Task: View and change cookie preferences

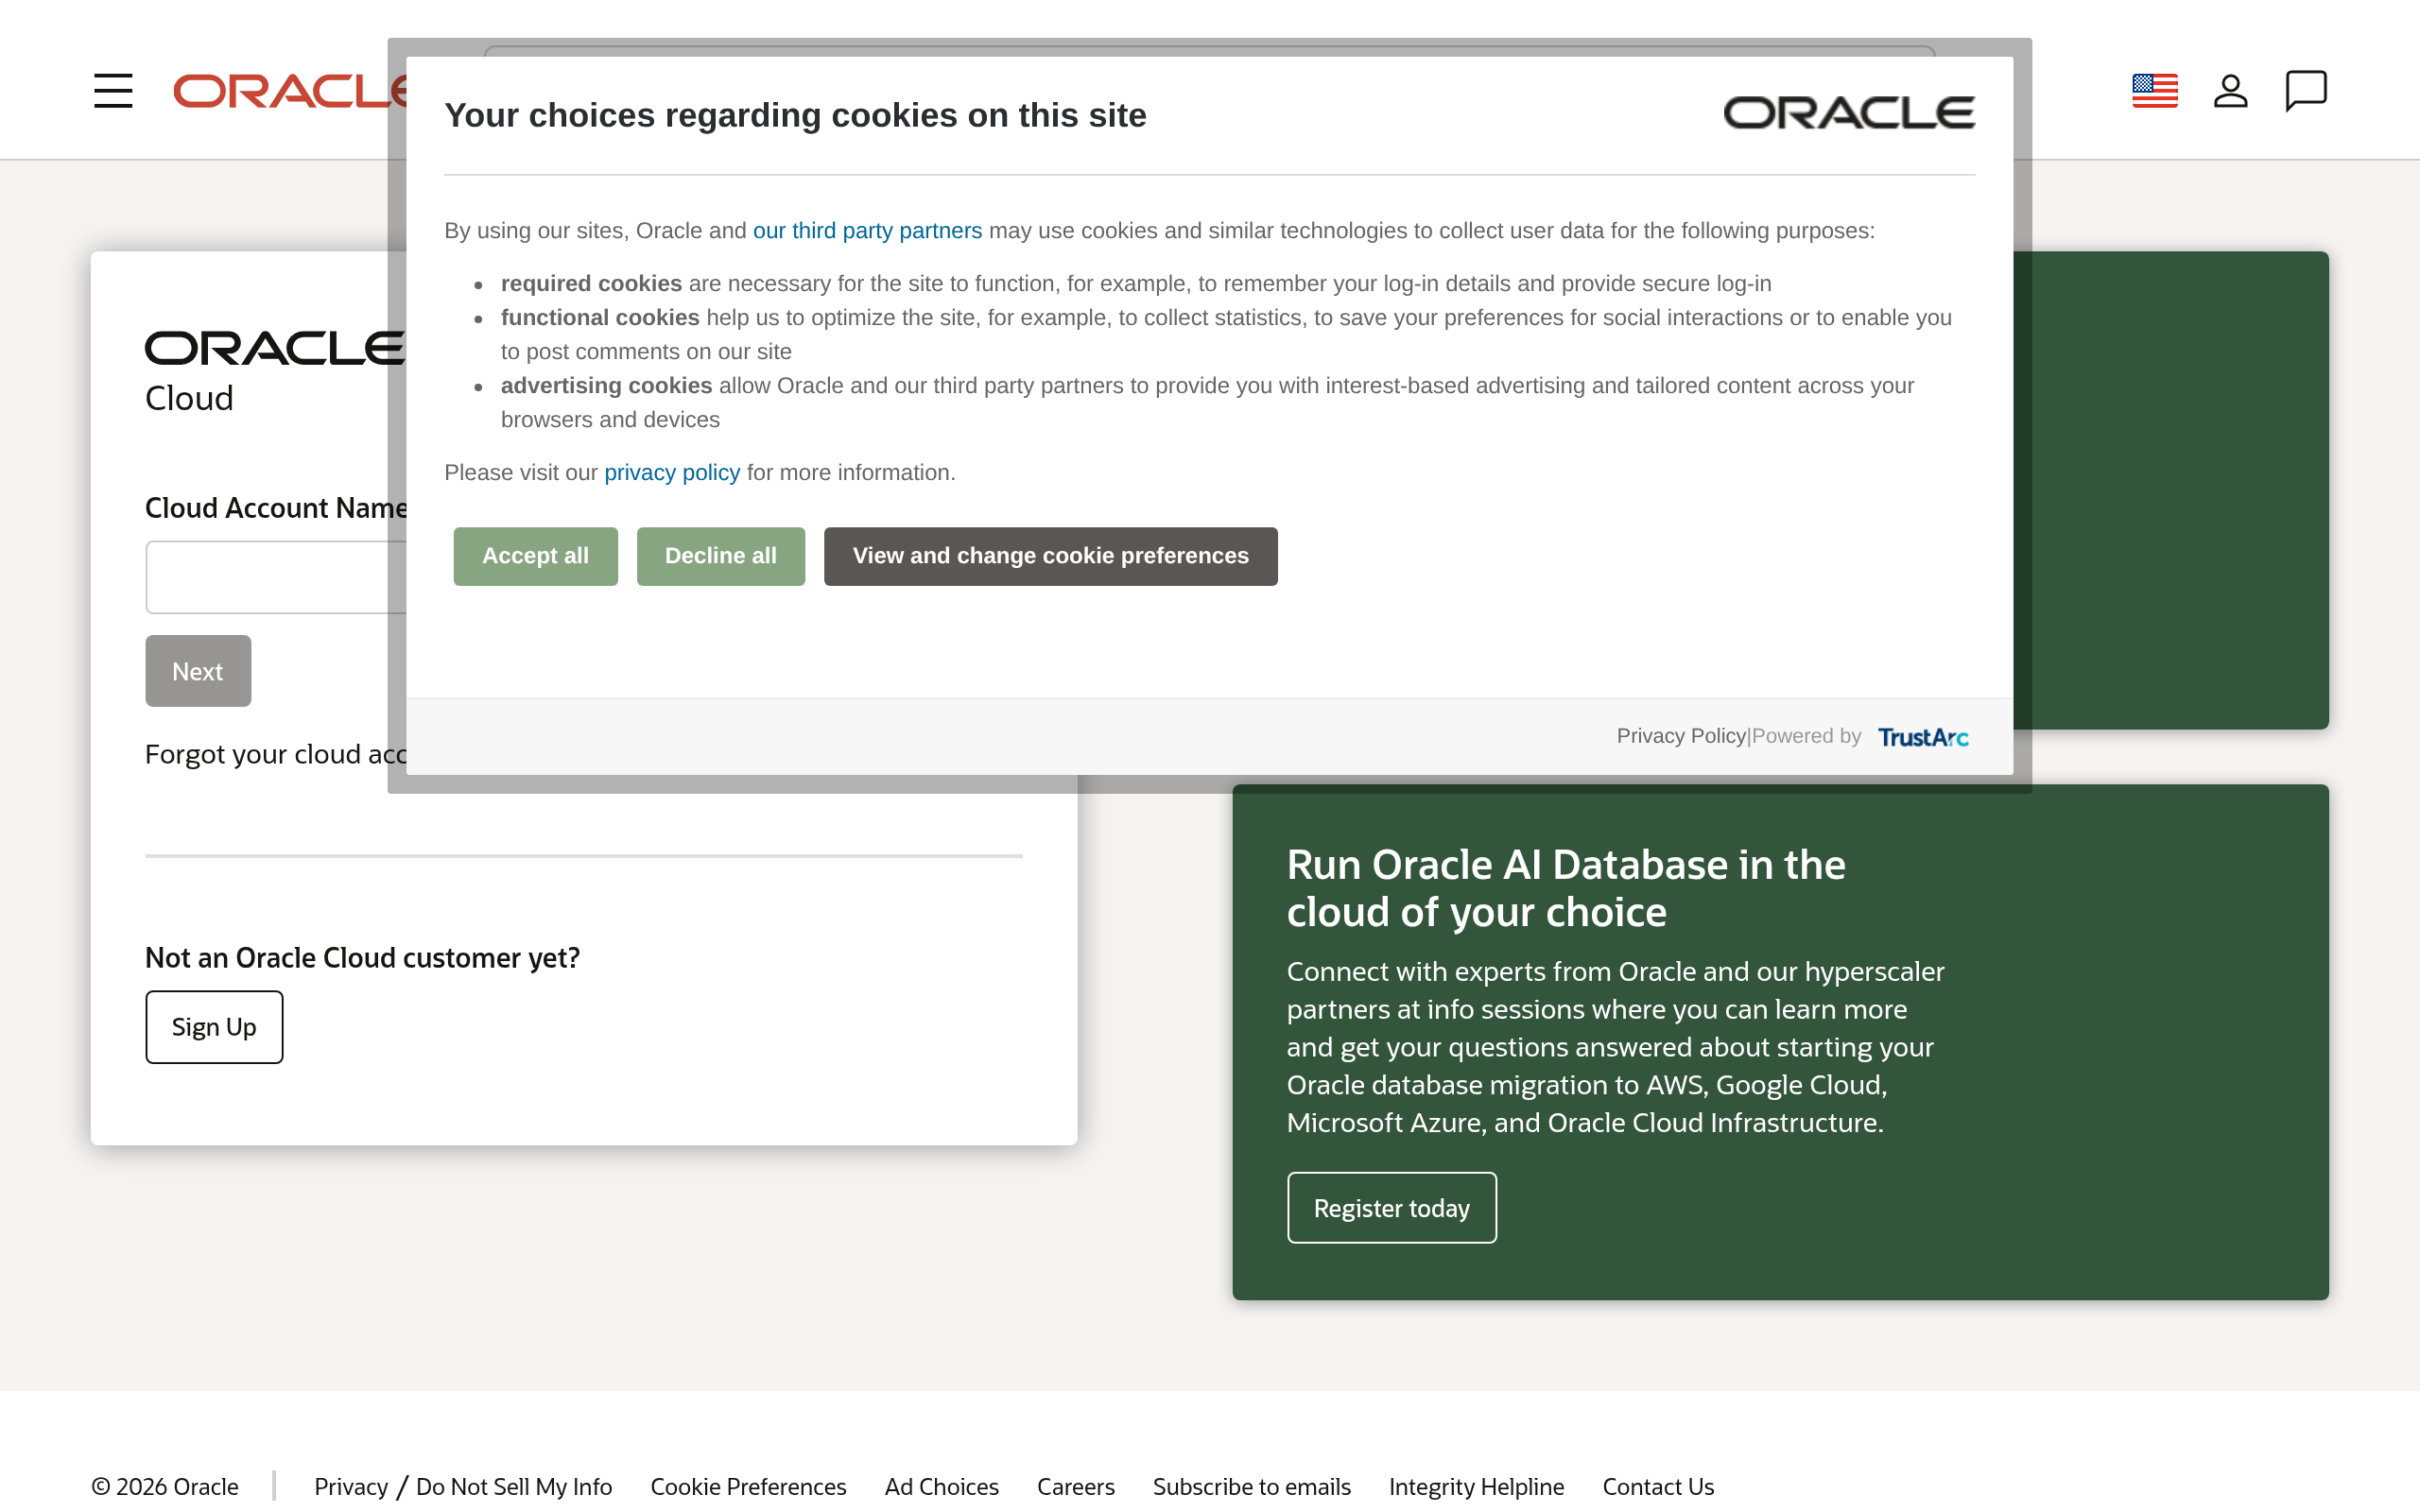Action: pyautogui.click(x=1050, y=556)
